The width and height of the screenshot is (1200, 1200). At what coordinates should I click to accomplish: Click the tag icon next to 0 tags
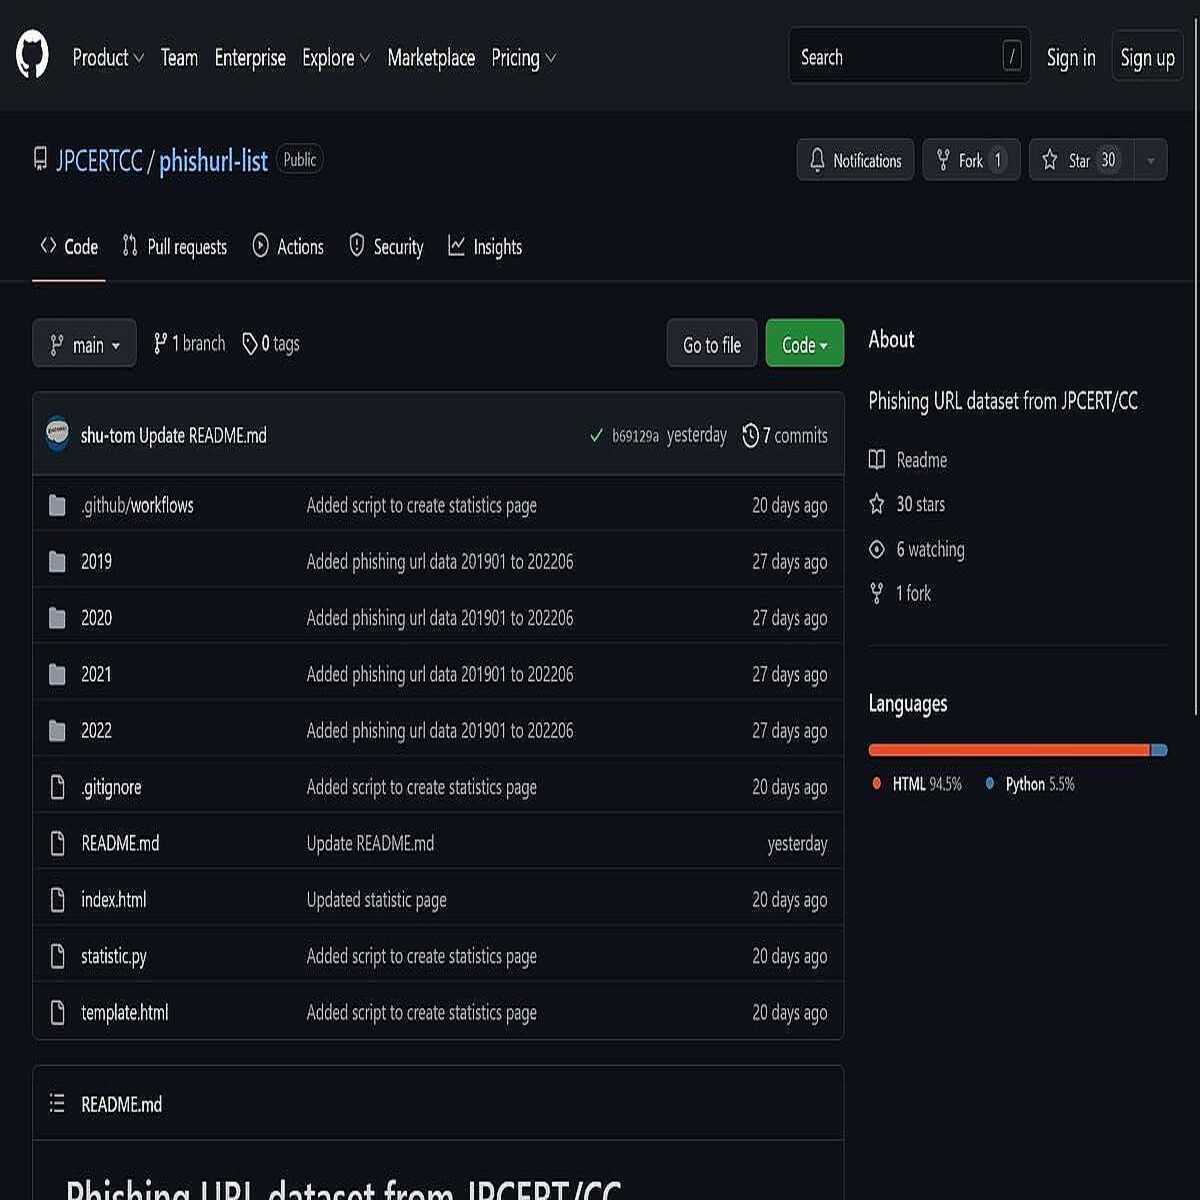(x=250, y=343)
